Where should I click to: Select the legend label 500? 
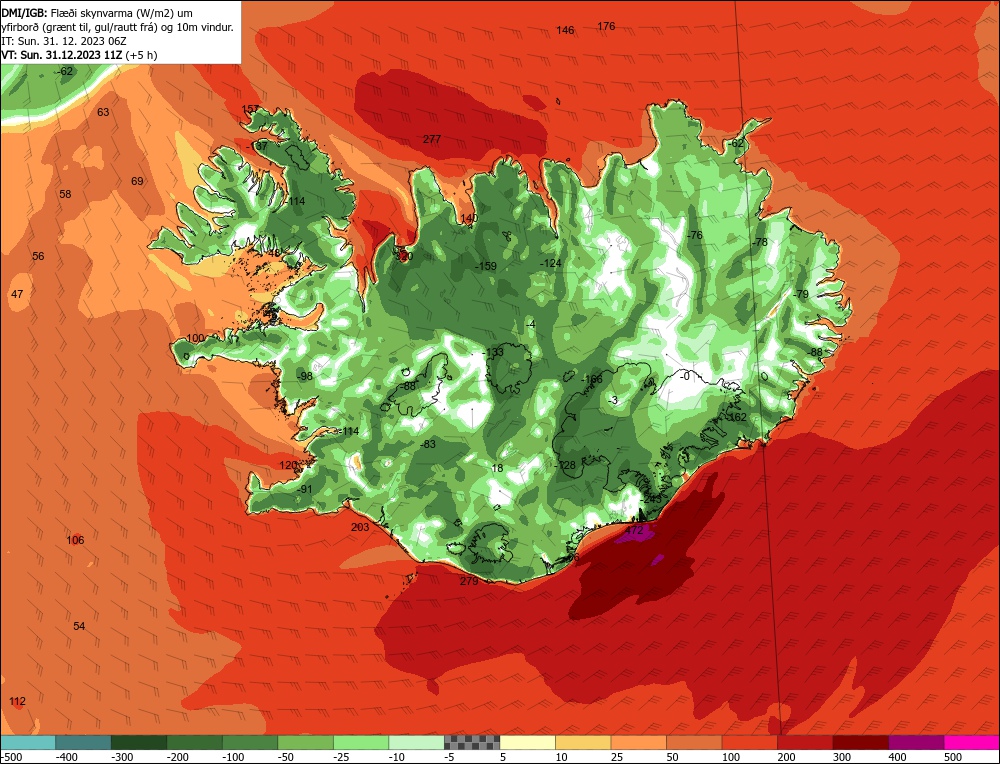pos(953,757)
